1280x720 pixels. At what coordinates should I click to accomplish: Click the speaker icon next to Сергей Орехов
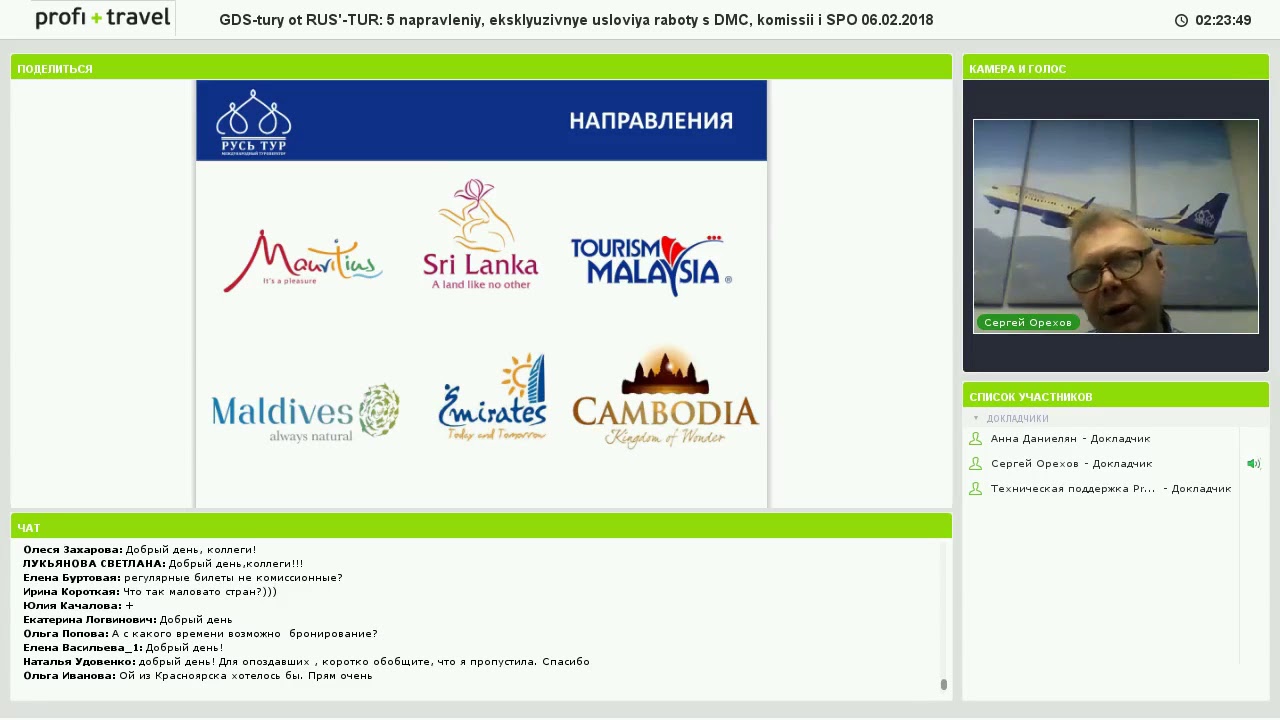tap(1254, 464)
